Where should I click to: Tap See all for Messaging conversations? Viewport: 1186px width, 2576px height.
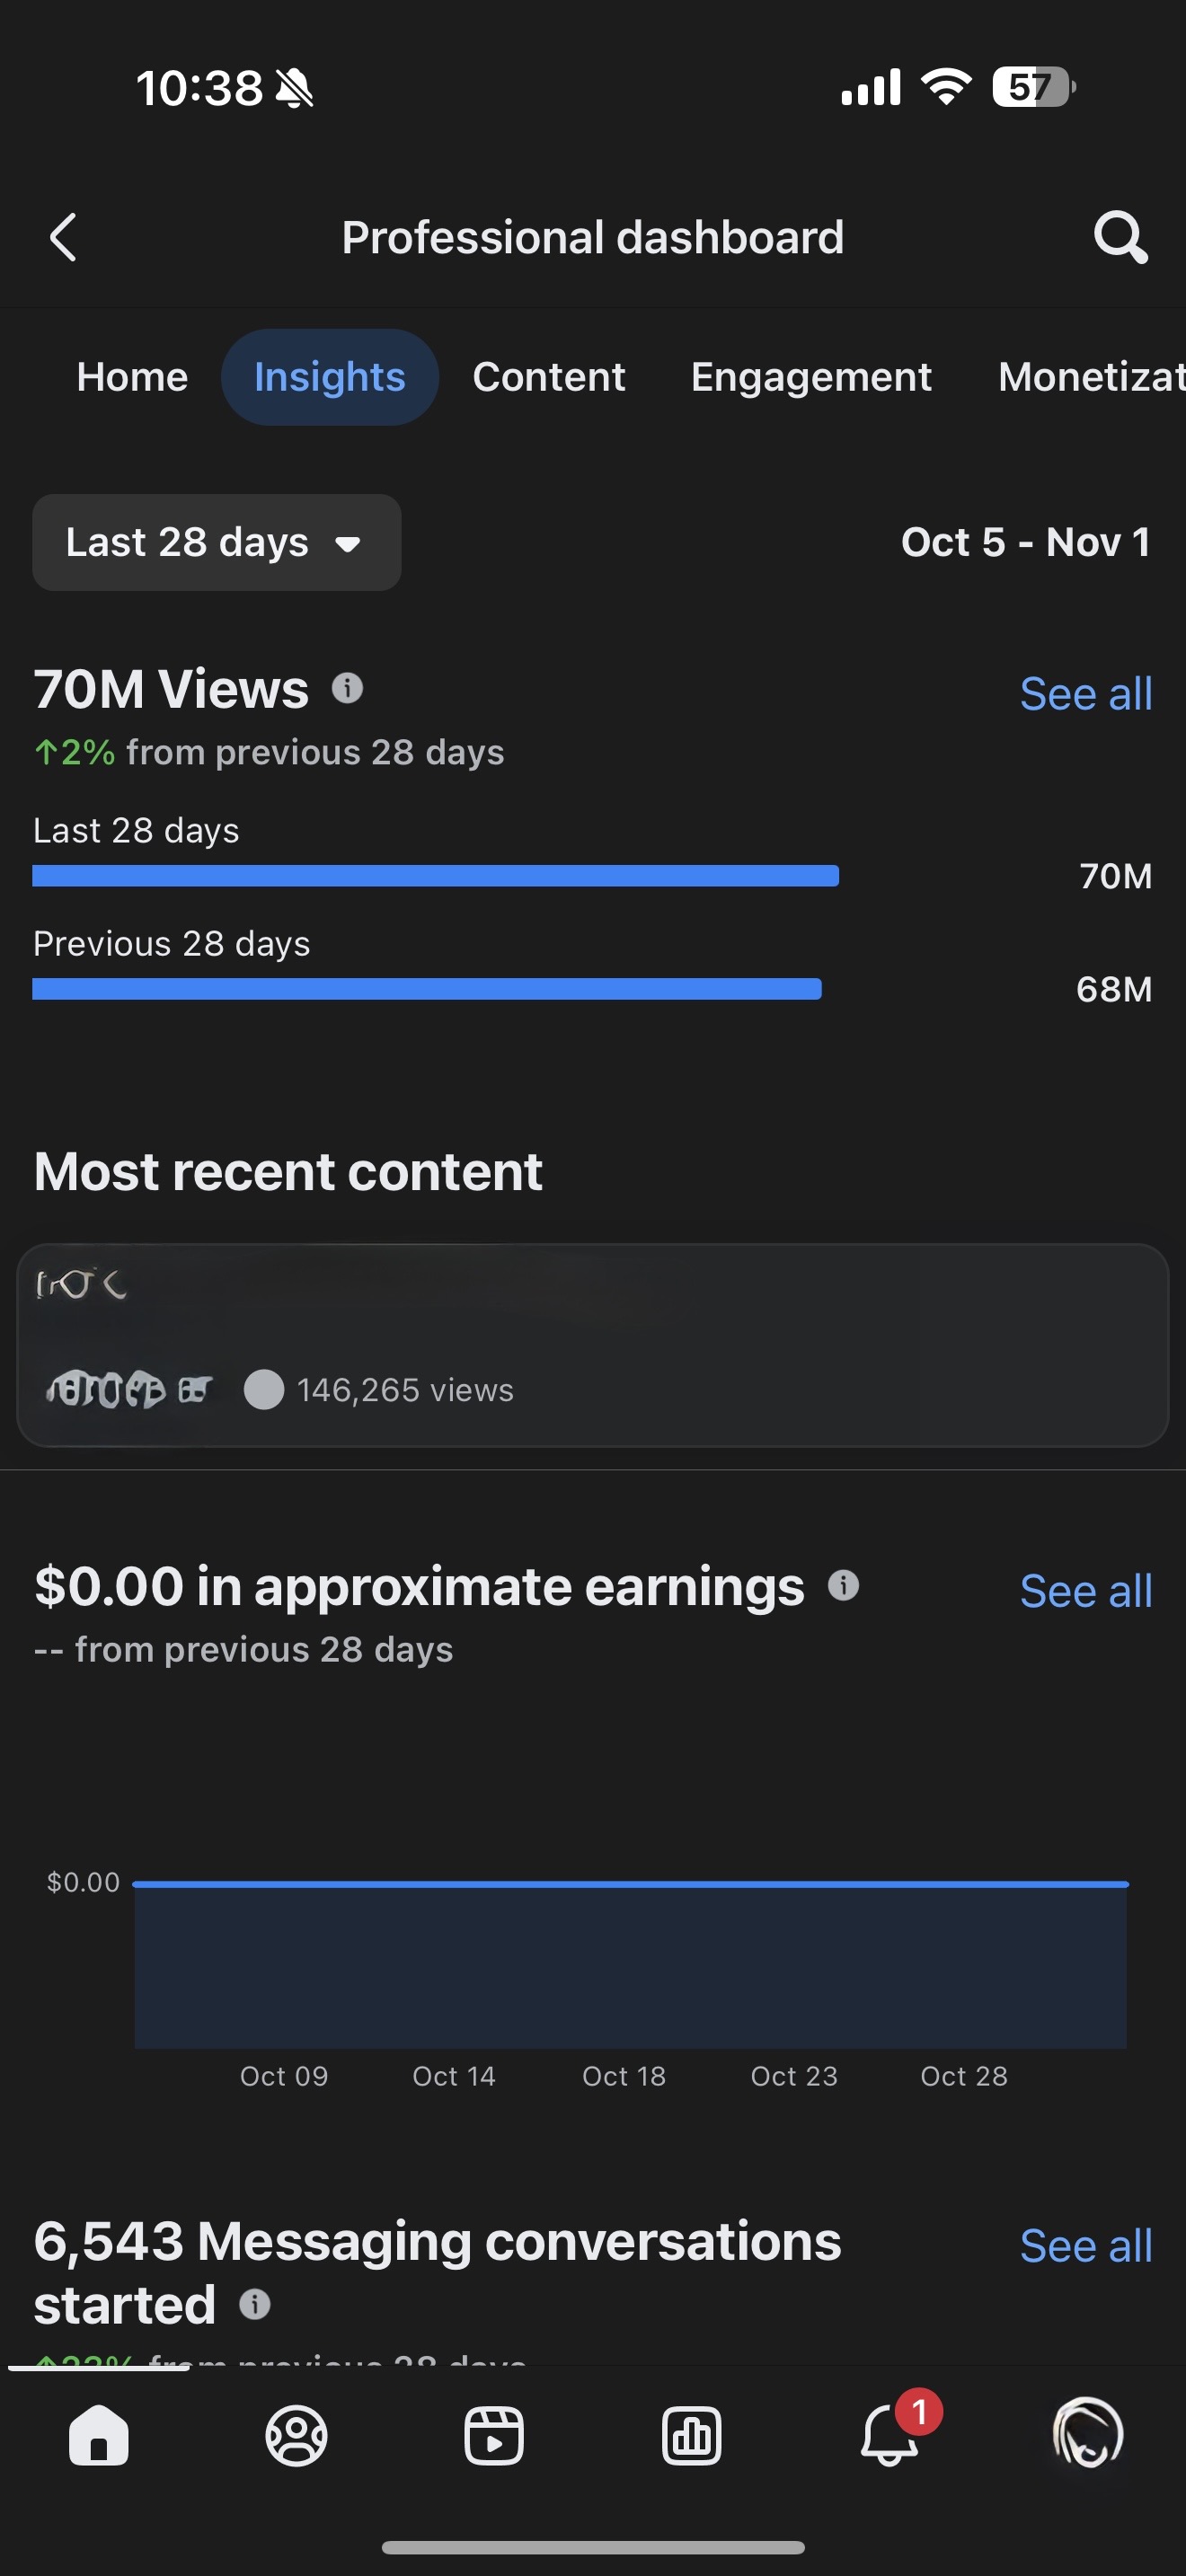(1085, 2246)
